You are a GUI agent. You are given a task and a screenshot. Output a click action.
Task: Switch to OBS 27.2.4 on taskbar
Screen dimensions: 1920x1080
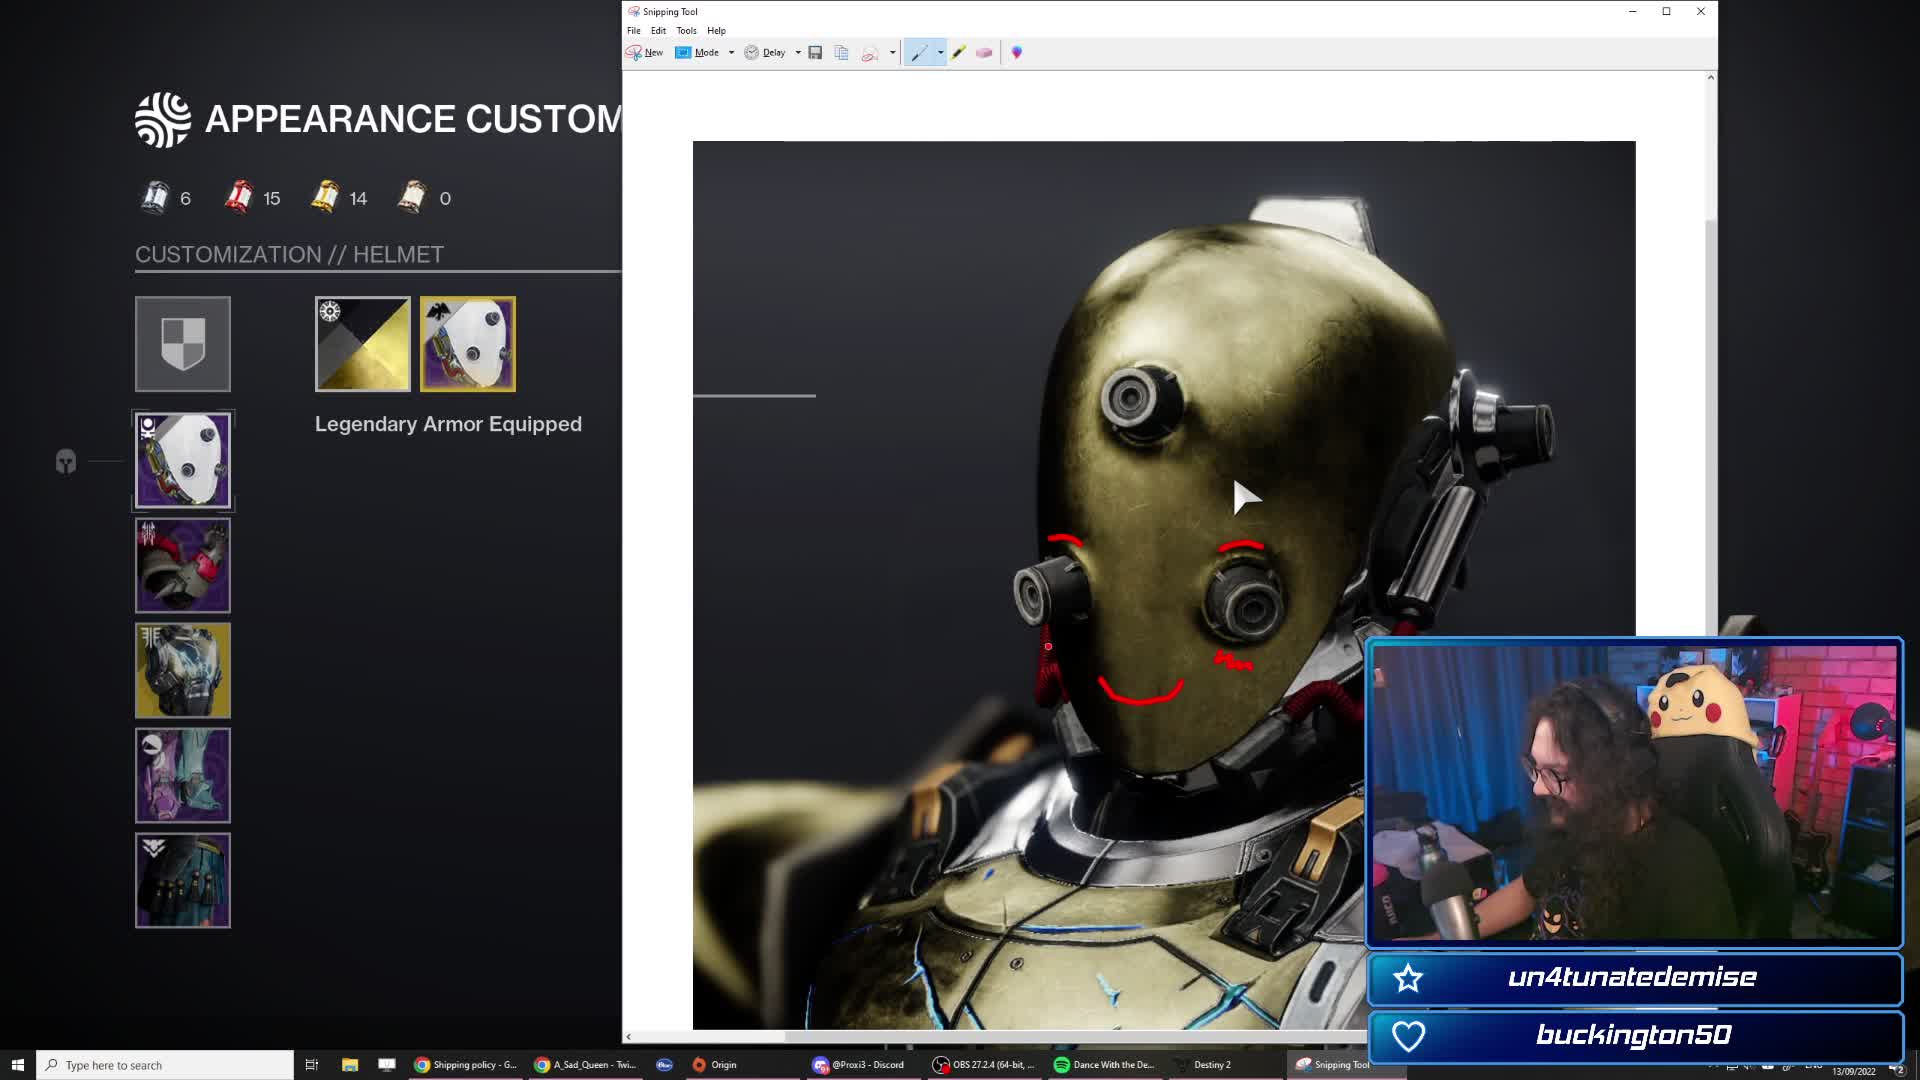pos(985,1065)
